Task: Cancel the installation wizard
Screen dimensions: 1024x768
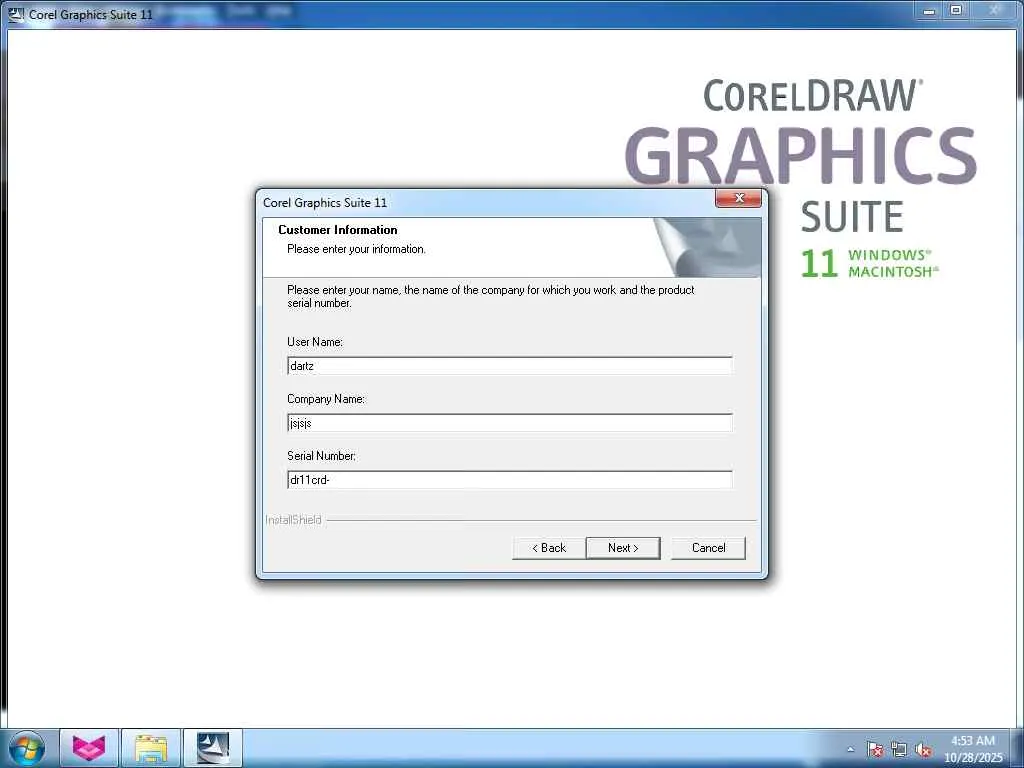Action: [x=708, y=548]
